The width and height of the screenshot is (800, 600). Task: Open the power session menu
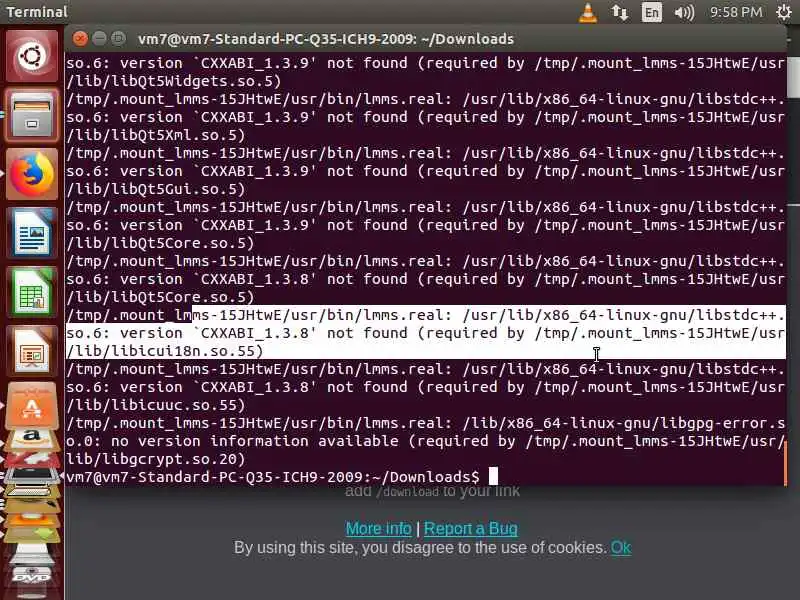[x=785, y=12]
